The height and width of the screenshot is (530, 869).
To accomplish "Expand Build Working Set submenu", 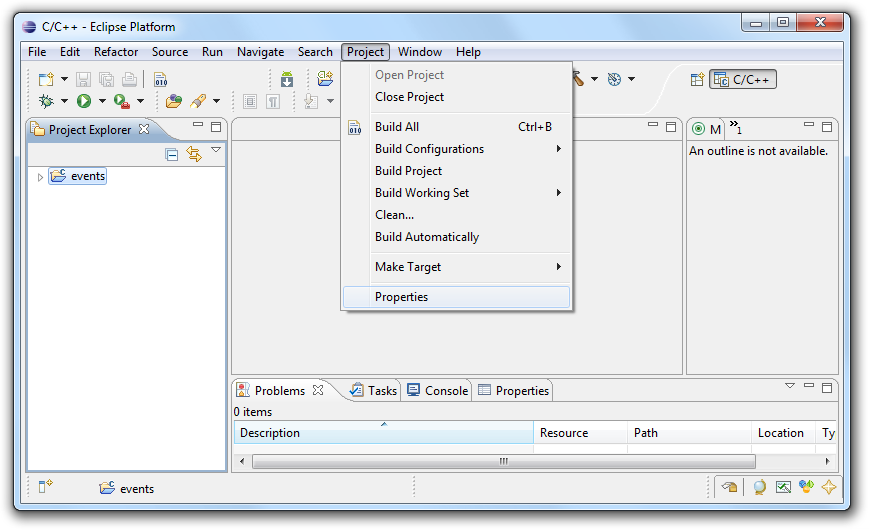I will [x=457, y=193].
